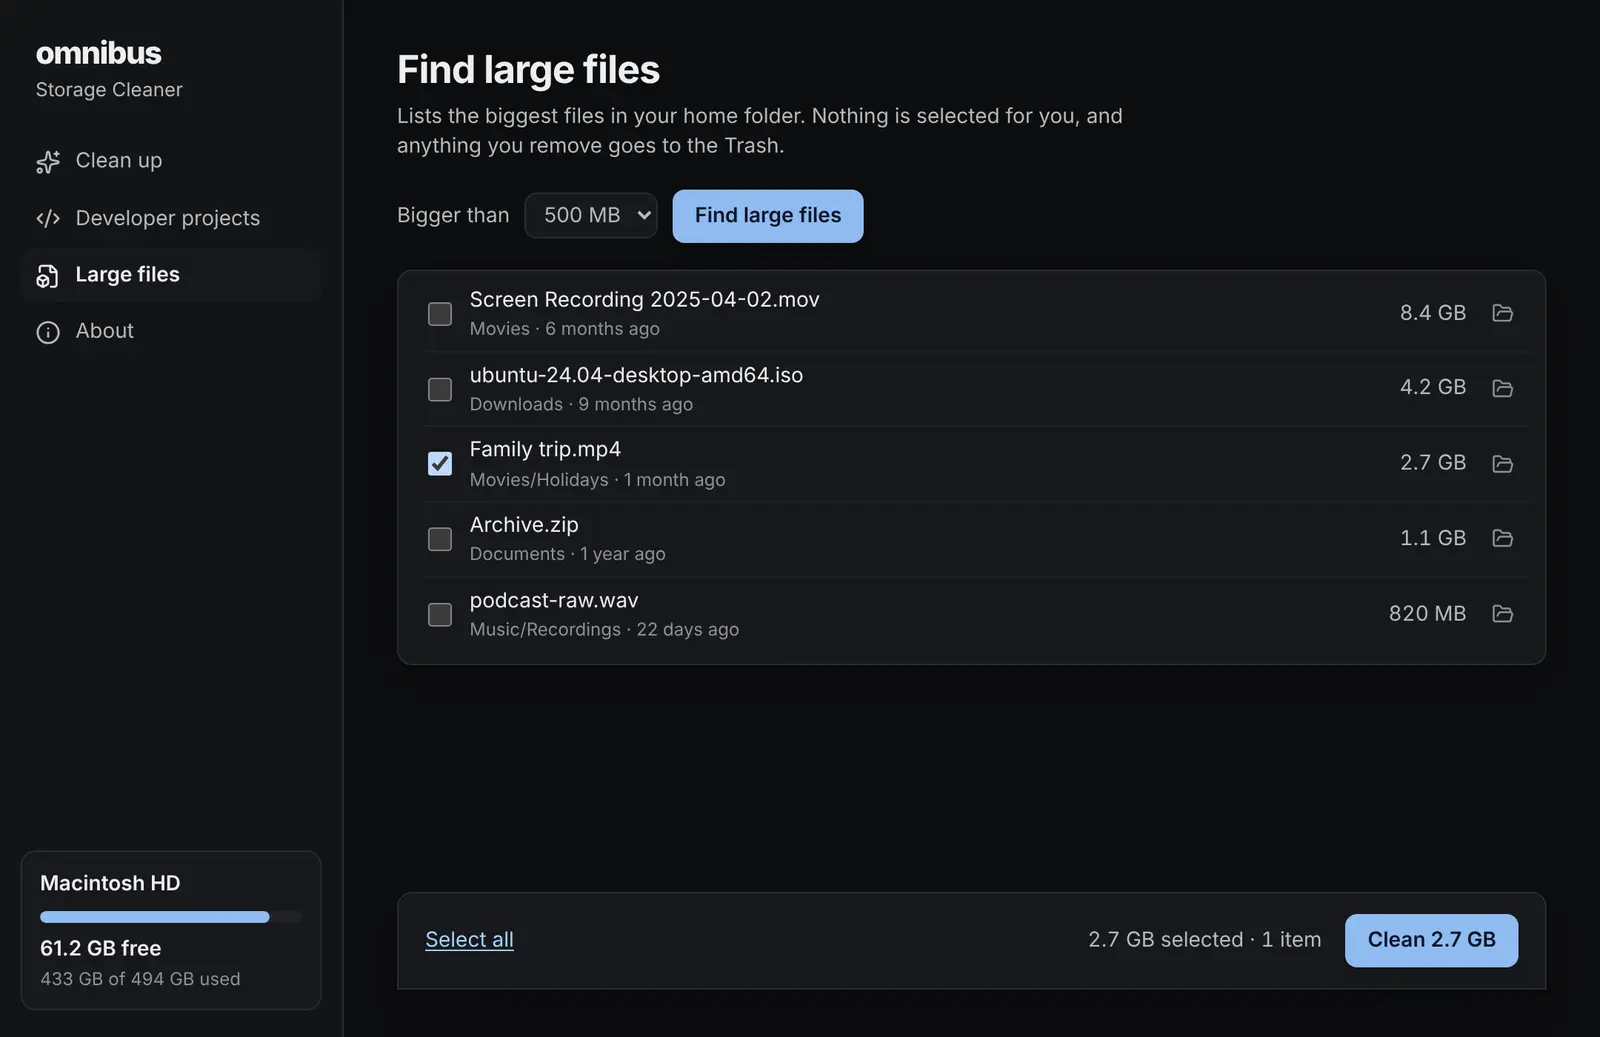
Task: Check the Screen Recording 2025-04-02.mov checkbox
Action: click(440, 314)
